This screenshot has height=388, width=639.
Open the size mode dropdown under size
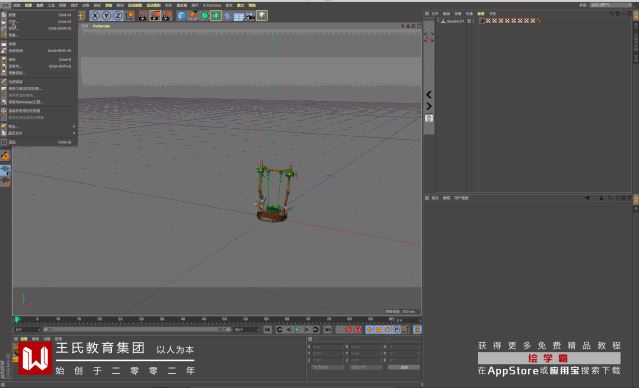pyautogui.click(x=366, y=367)
